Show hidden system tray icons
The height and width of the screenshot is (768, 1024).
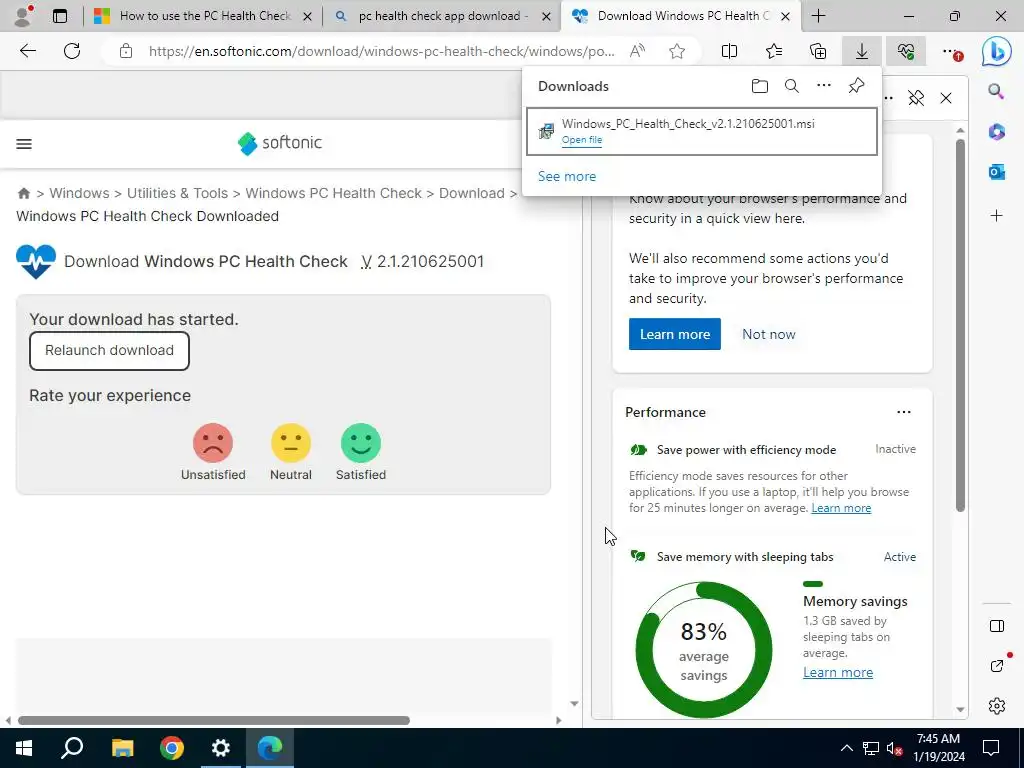[846, 748]
